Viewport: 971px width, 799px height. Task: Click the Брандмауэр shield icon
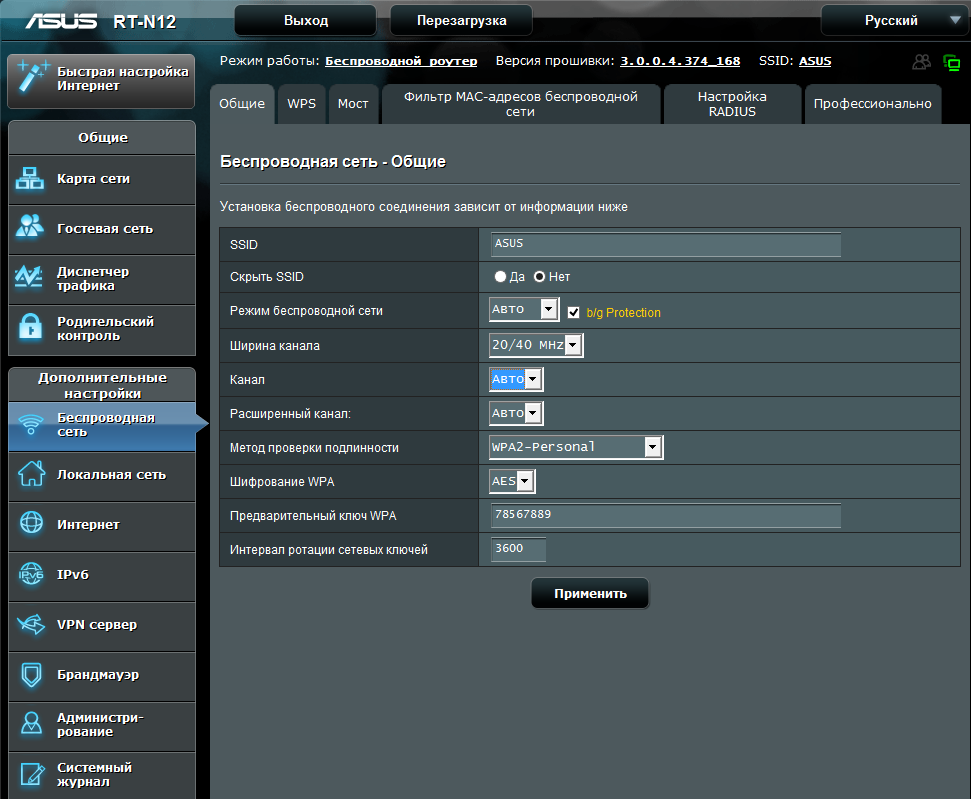(31, 675)
